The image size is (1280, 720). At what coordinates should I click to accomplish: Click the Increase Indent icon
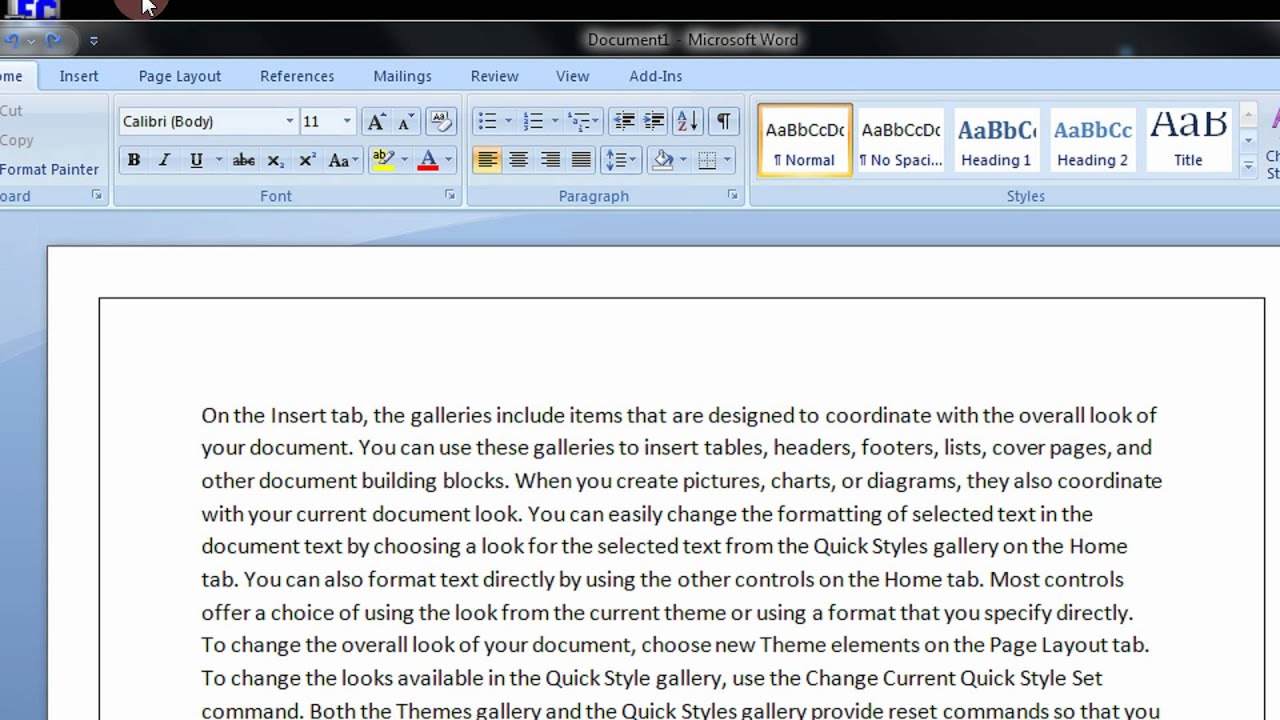[x=654, y=121]
